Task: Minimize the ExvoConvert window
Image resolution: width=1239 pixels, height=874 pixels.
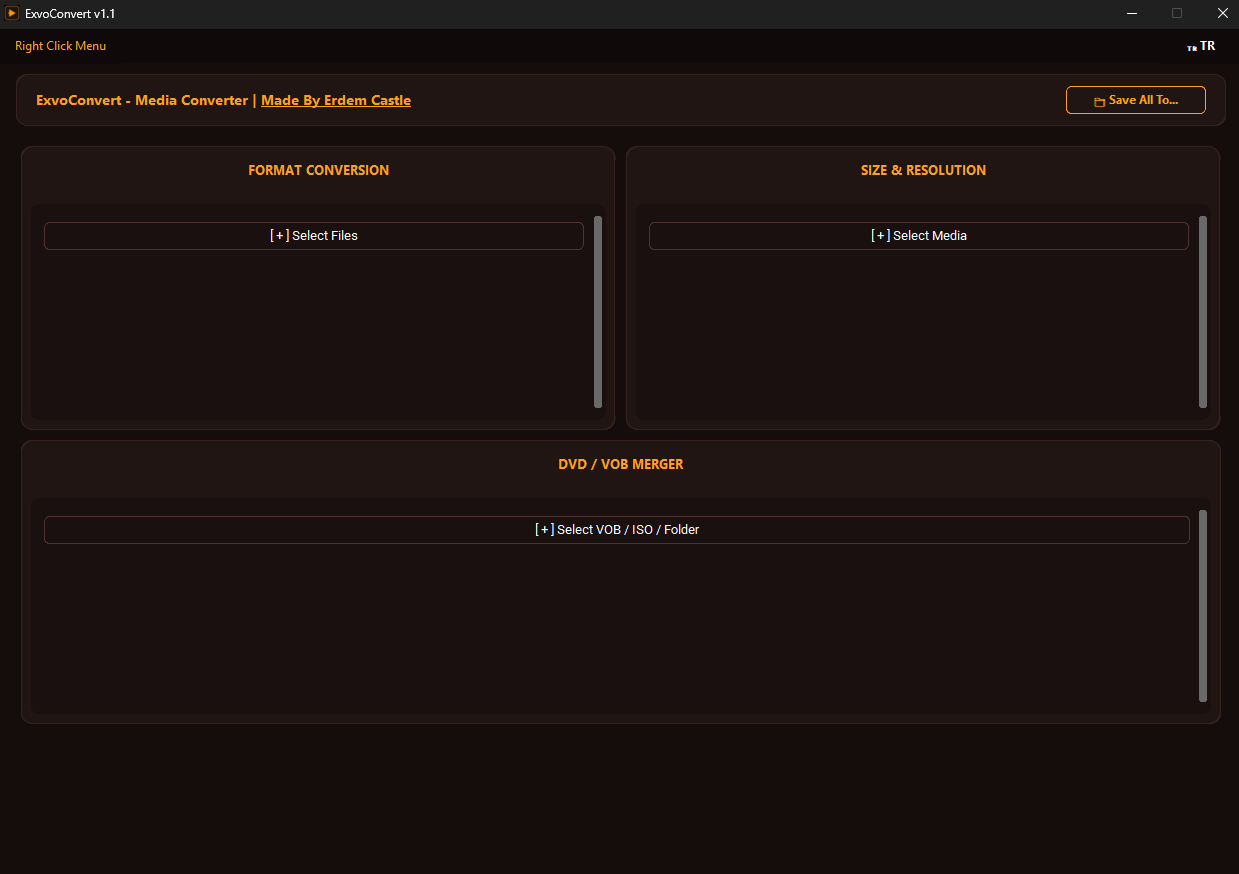Action: tap(1132, 13)
